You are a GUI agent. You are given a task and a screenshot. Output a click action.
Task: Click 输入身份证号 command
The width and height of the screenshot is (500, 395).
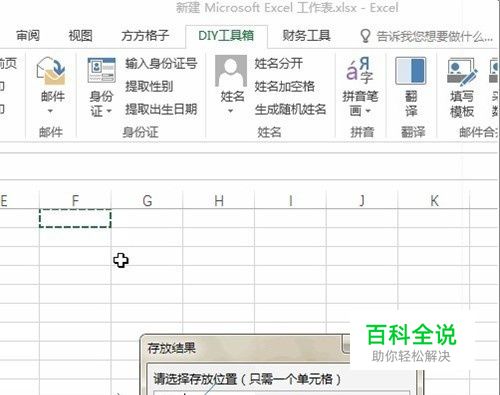coord(161,63)
